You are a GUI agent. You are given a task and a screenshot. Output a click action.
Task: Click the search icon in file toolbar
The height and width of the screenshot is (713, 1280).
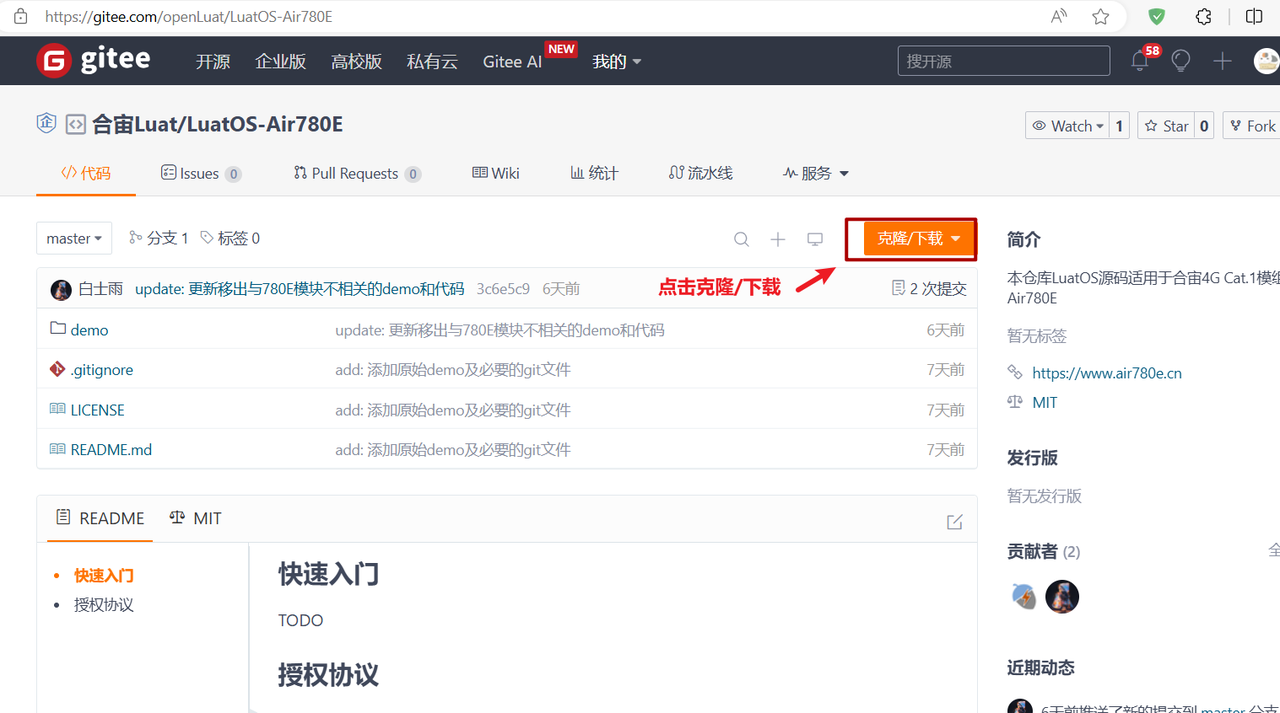741,239
